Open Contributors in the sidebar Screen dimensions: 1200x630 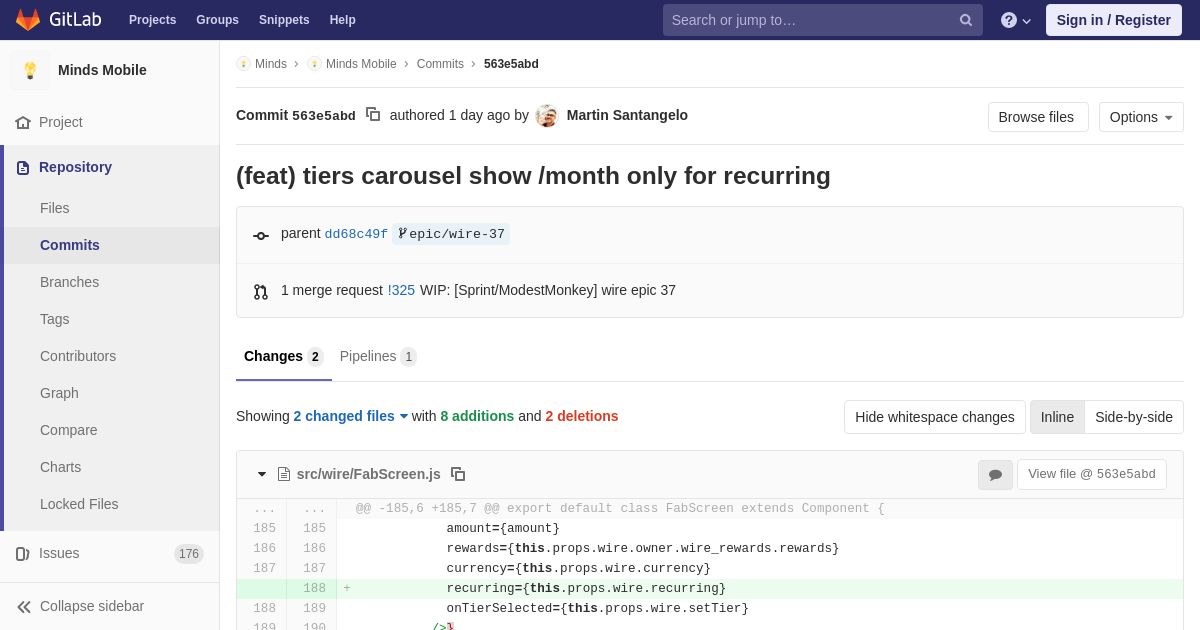pos(78,356)
